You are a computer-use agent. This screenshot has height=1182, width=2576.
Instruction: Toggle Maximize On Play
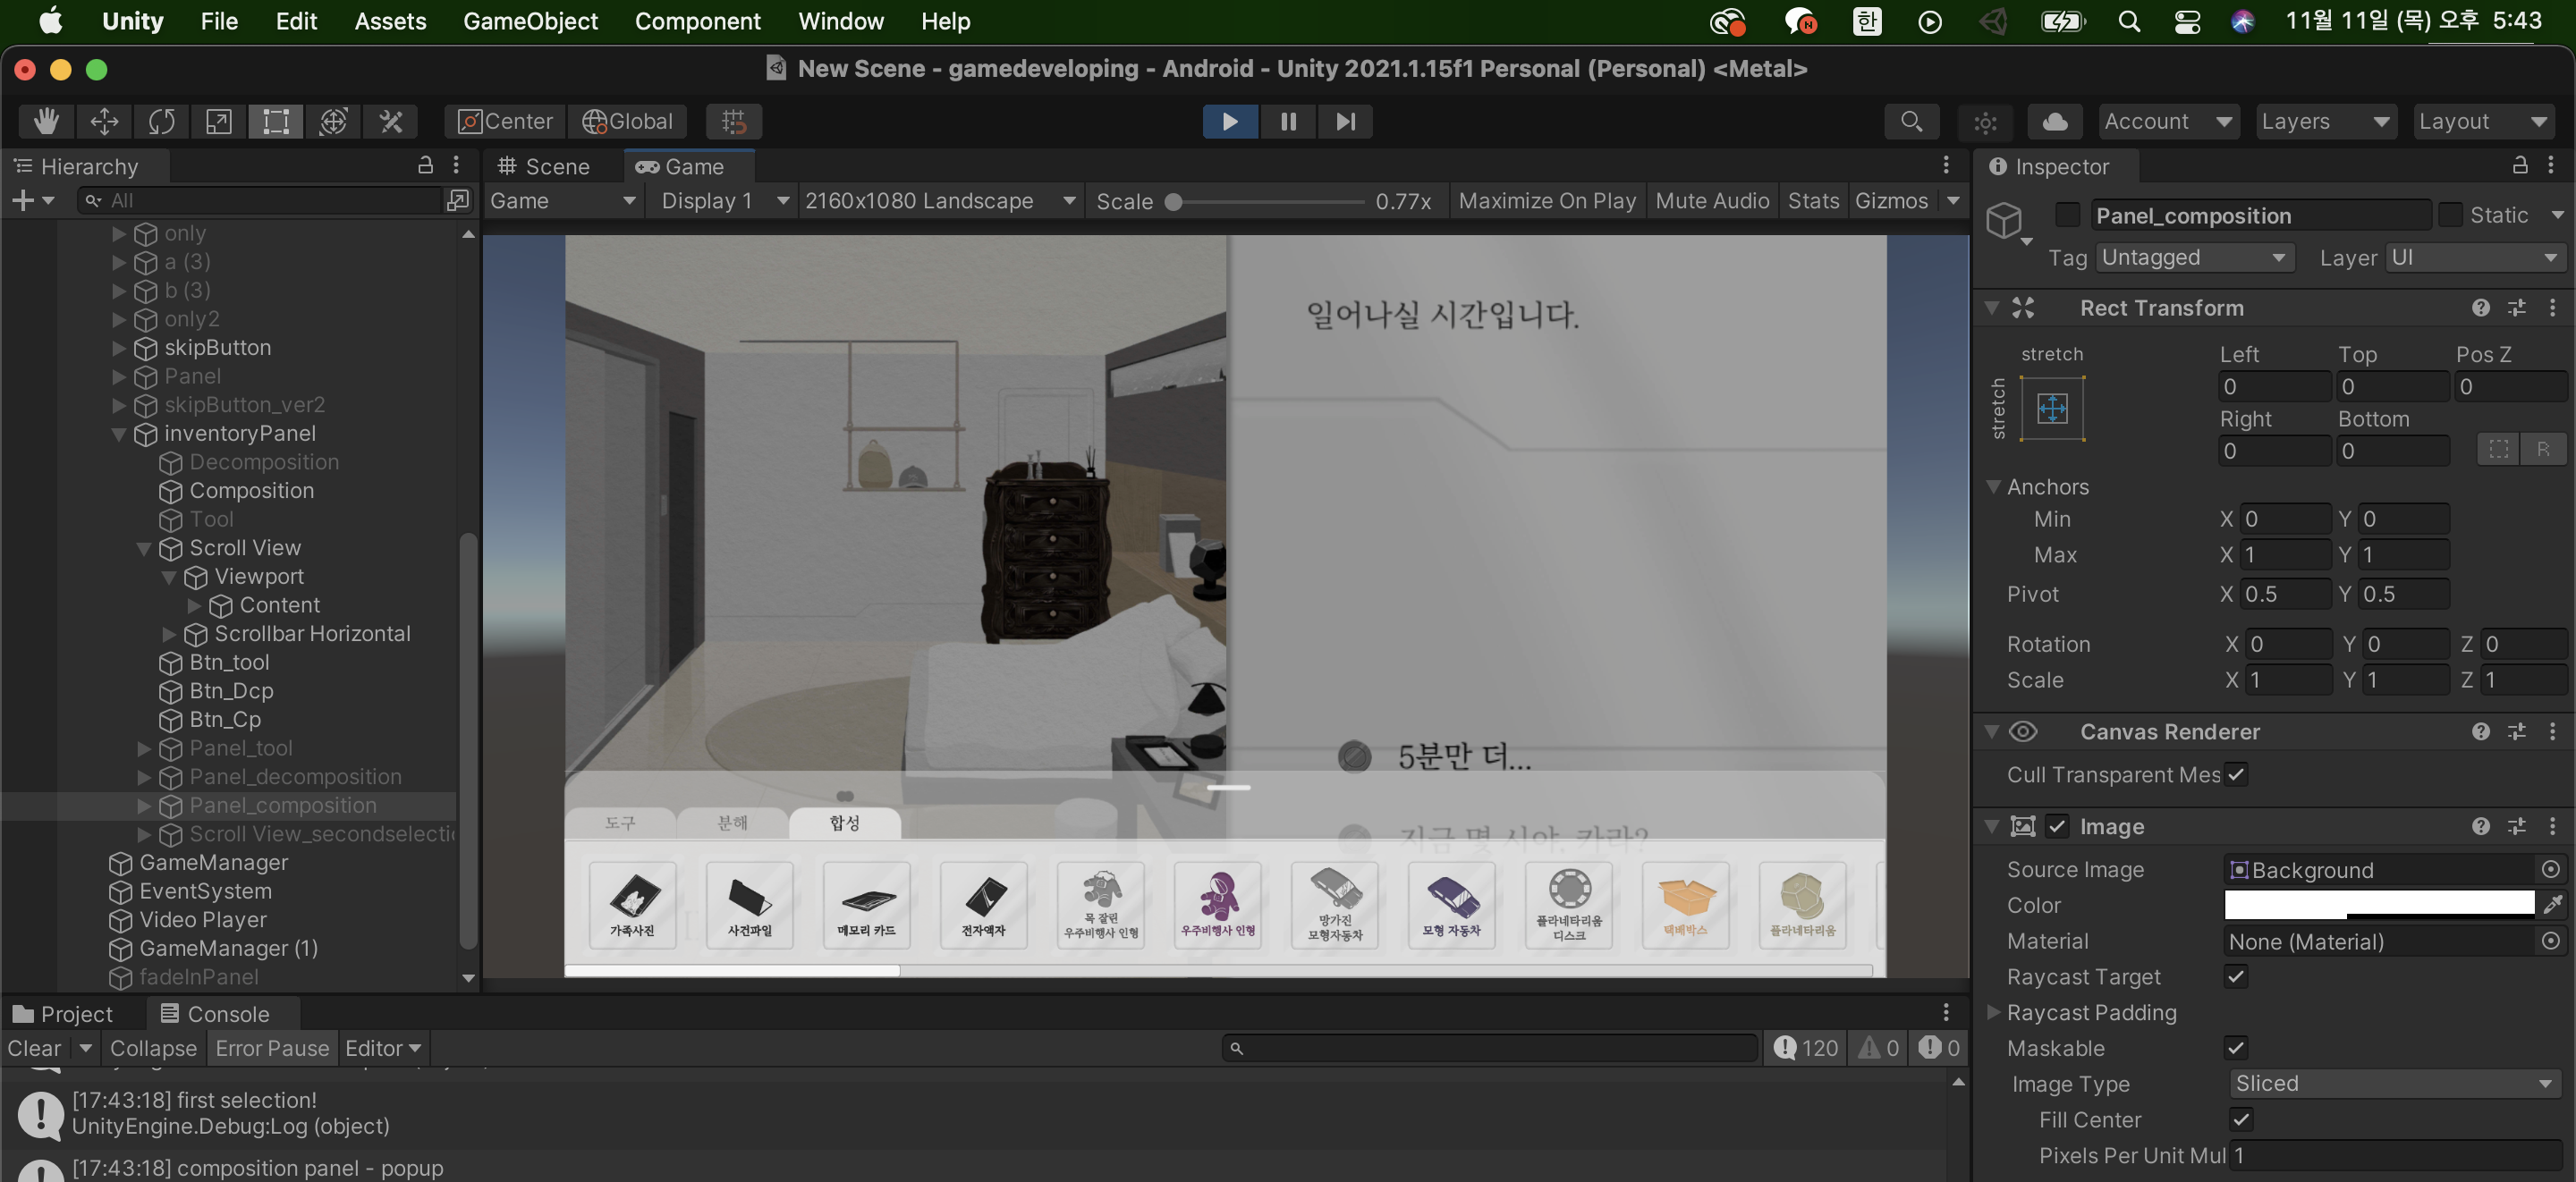1546,200
